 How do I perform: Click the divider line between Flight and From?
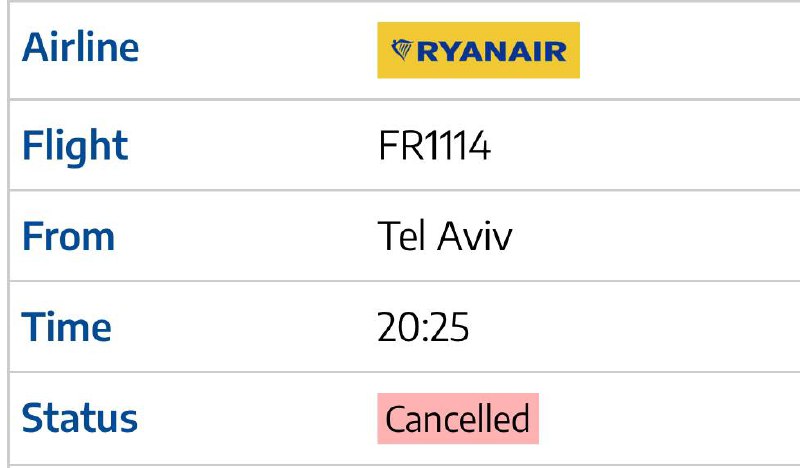click(x=404, y=190)
